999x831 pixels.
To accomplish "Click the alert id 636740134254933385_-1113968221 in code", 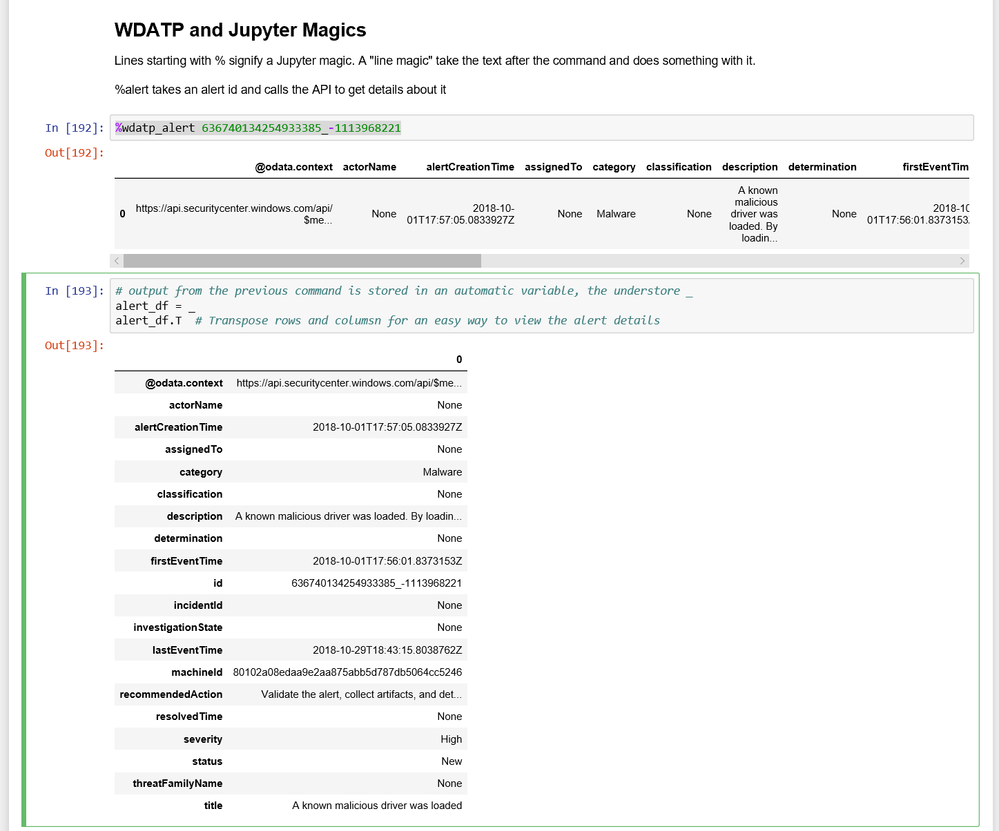I will pos(301,128).
